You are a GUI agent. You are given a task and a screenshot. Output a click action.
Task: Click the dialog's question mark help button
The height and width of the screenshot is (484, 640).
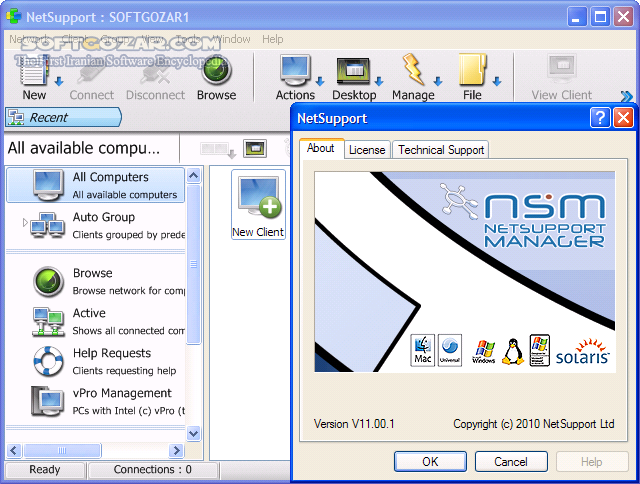point(600,118)
